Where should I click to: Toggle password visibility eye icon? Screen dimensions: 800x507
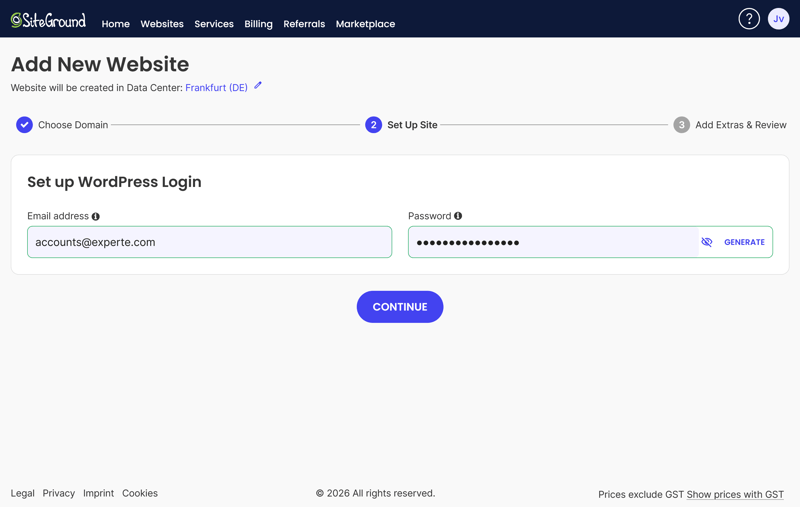[x=707, y=242]
